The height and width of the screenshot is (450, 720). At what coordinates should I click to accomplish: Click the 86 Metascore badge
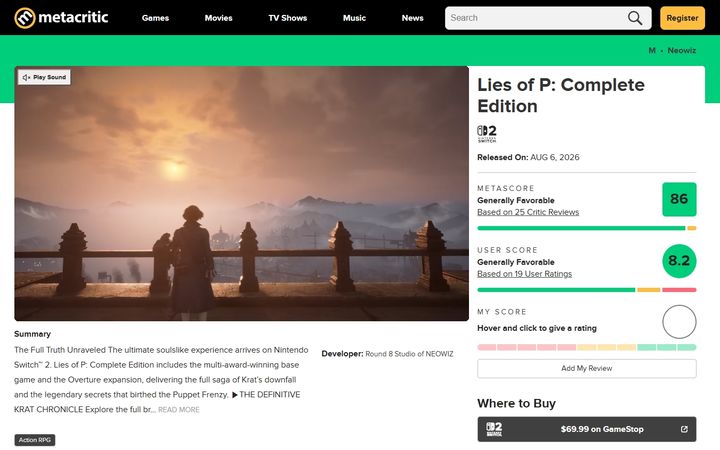point(679,199)
